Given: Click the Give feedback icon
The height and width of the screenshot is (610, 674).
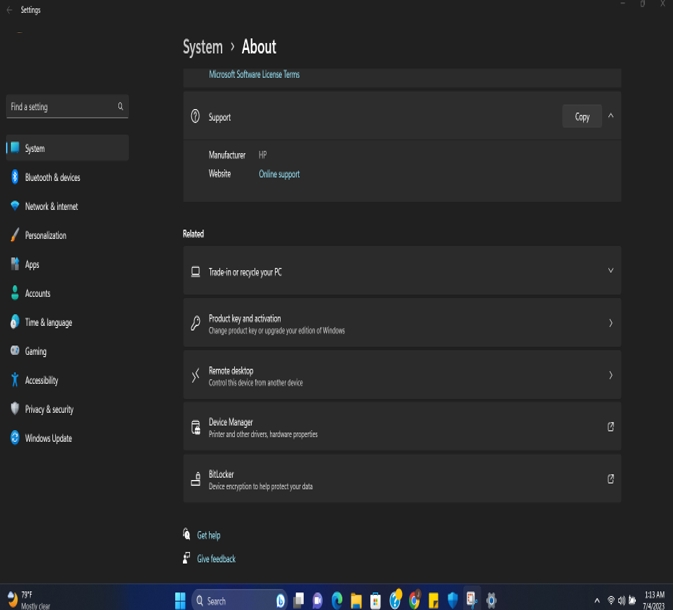Looking at the screenshot, I should point(187,558).
